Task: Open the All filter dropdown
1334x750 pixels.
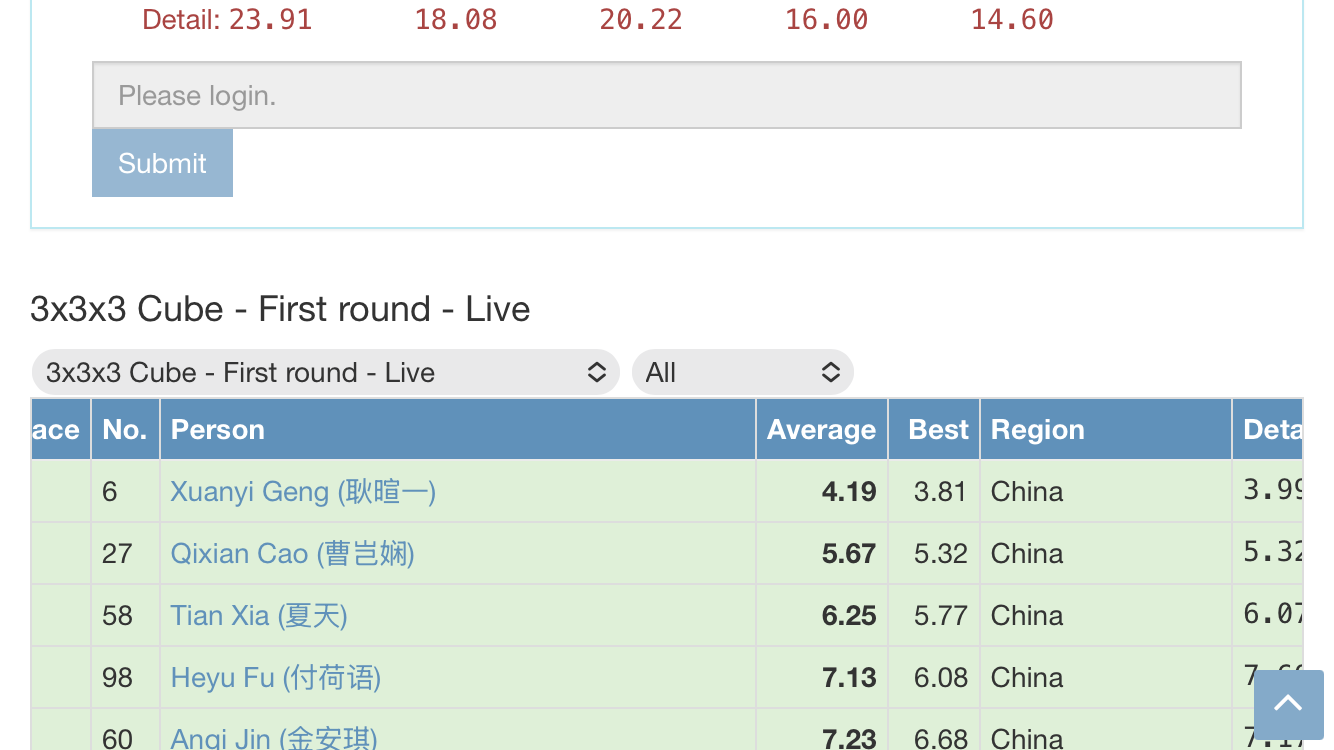Action: tap(743, 373)
